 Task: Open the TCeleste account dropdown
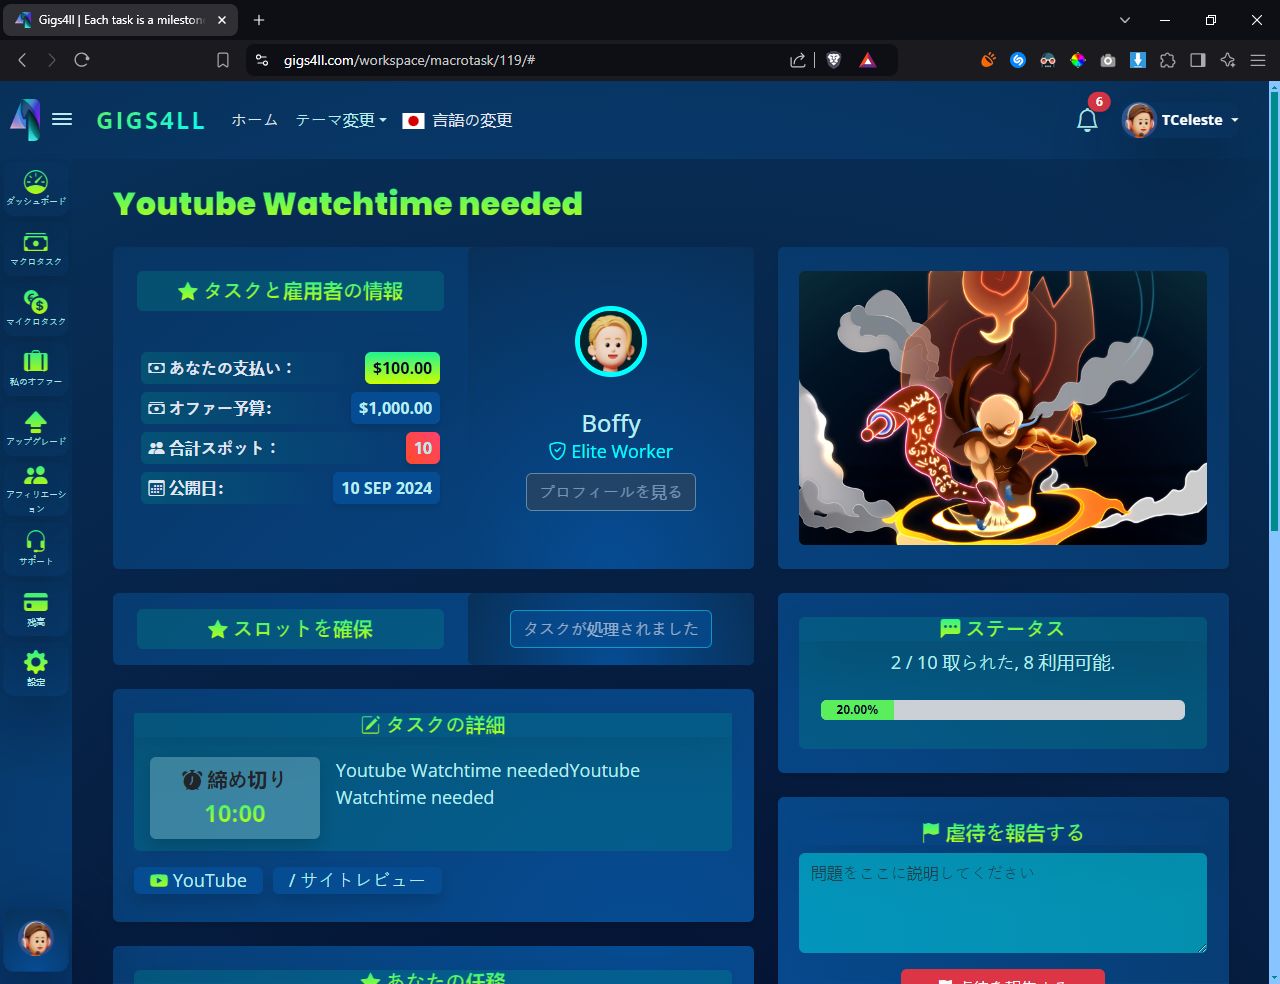pyautogui.click(x=1181, y=120)
